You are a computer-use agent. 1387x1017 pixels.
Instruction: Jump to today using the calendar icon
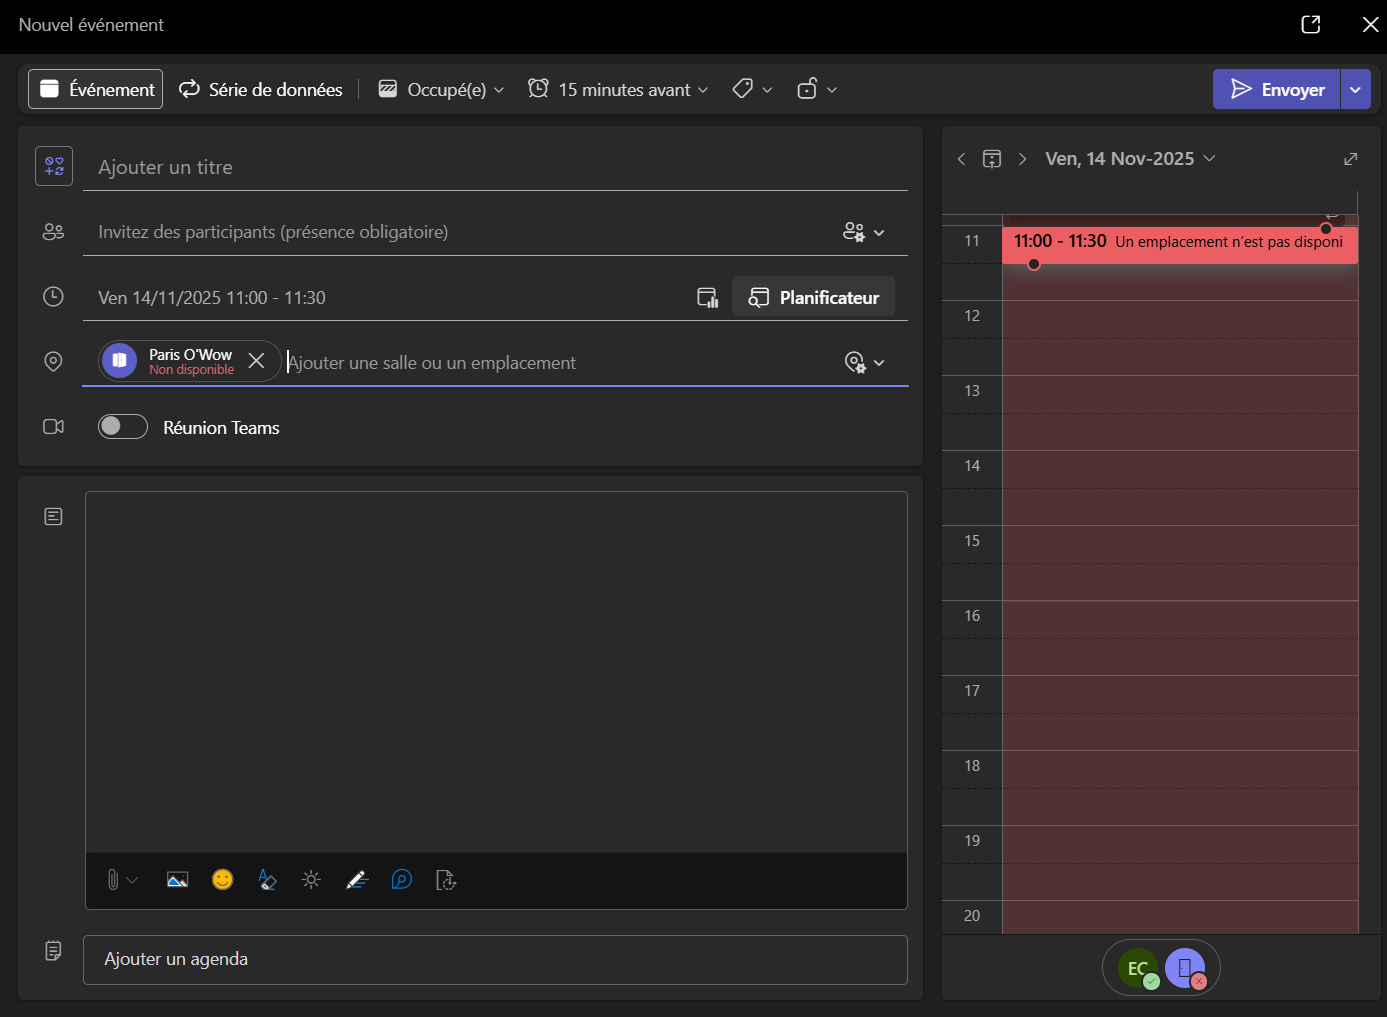point(992,159)
